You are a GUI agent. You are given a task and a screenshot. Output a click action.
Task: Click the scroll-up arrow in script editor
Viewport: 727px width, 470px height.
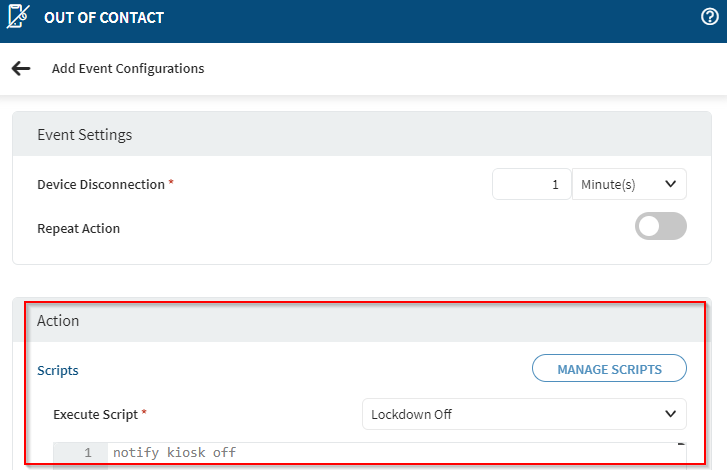click(x=682, y=445)
